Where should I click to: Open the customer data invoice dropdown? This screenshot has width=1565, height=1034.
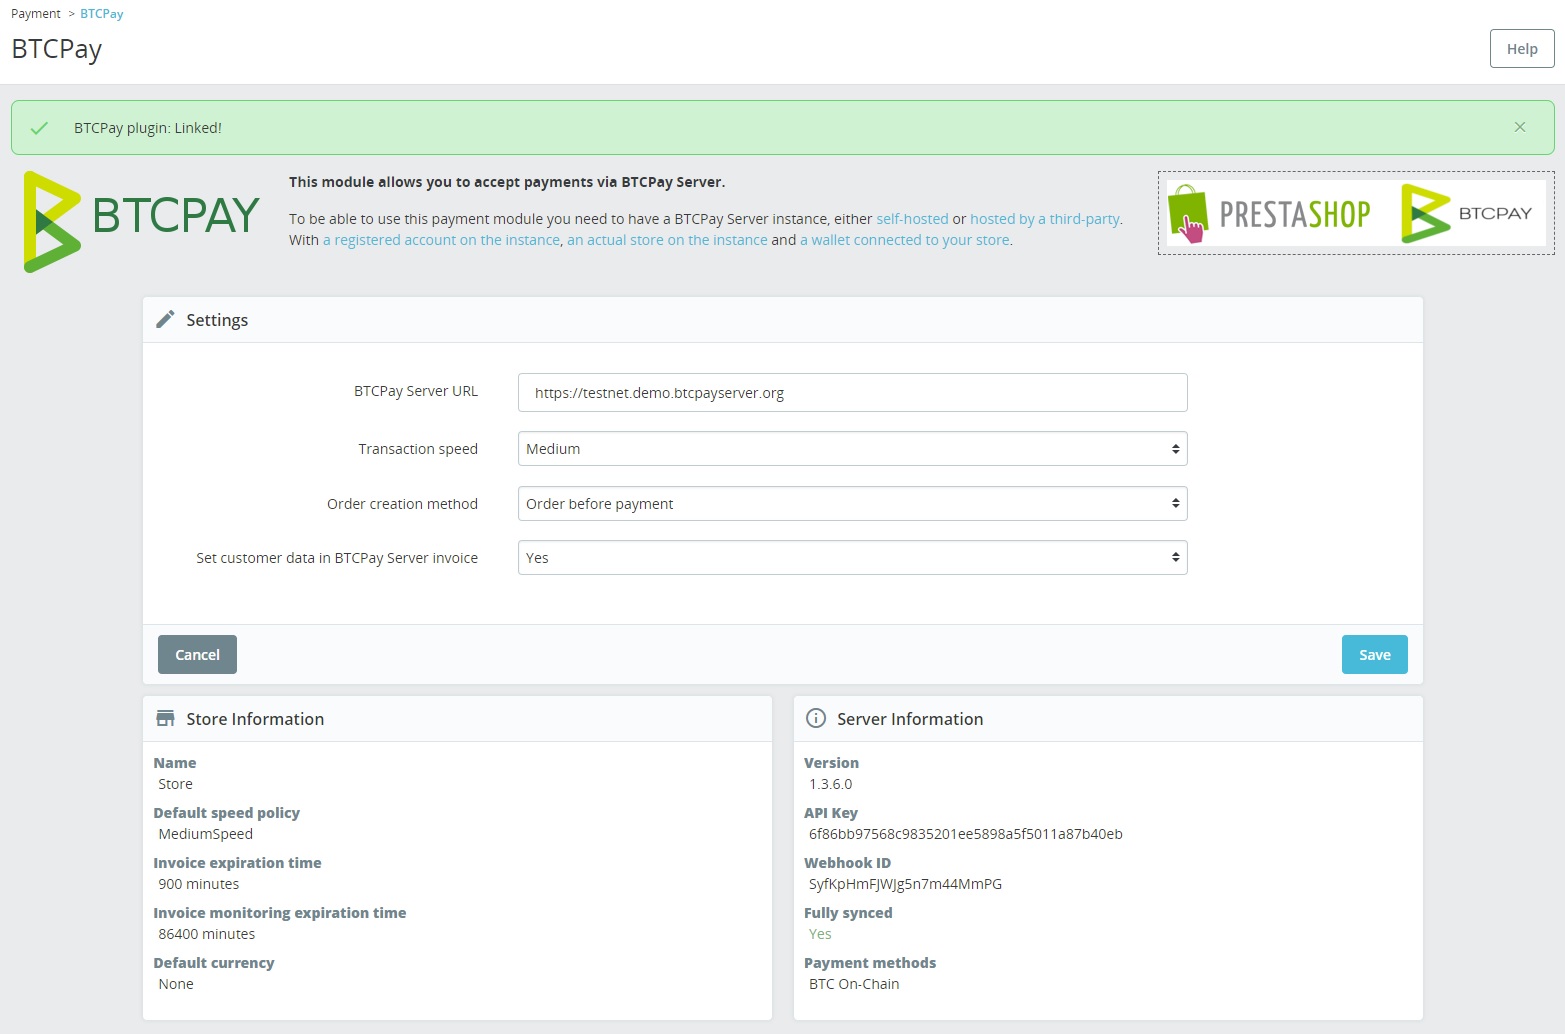click(x=852, y=557)
